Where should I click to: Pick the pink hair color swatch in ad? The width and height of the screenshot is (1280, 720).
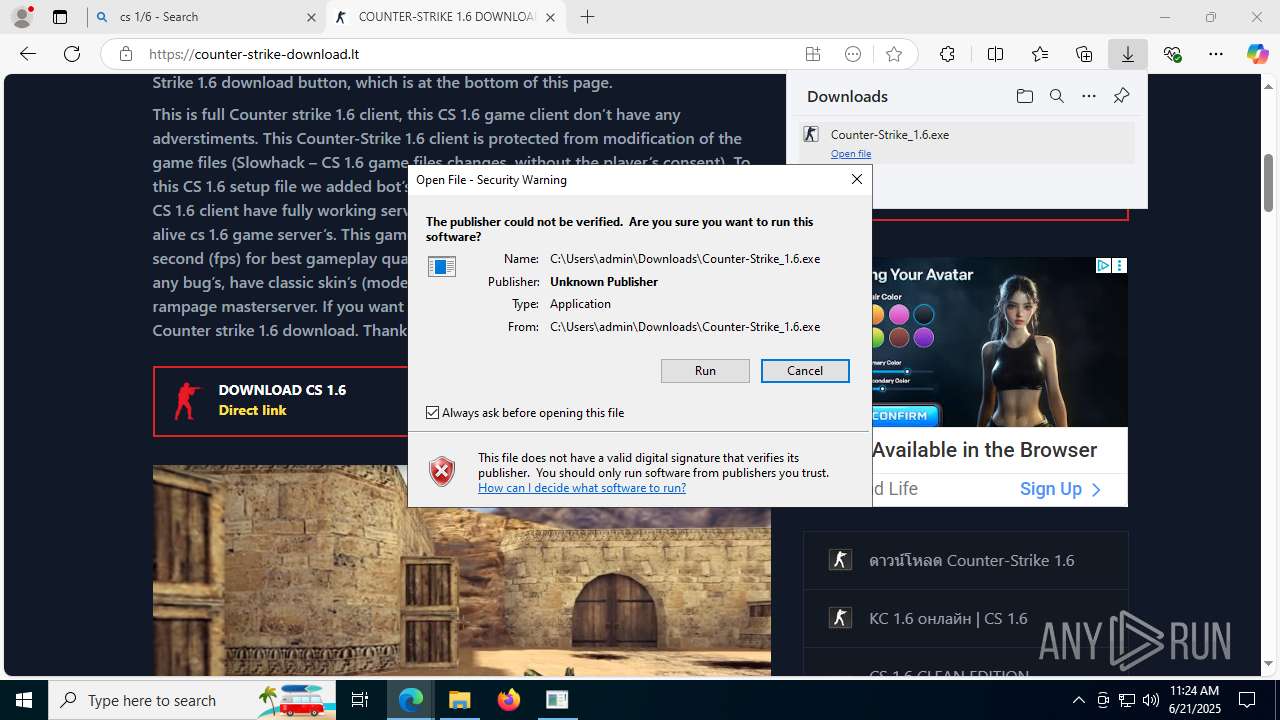(x=899, y=315)
